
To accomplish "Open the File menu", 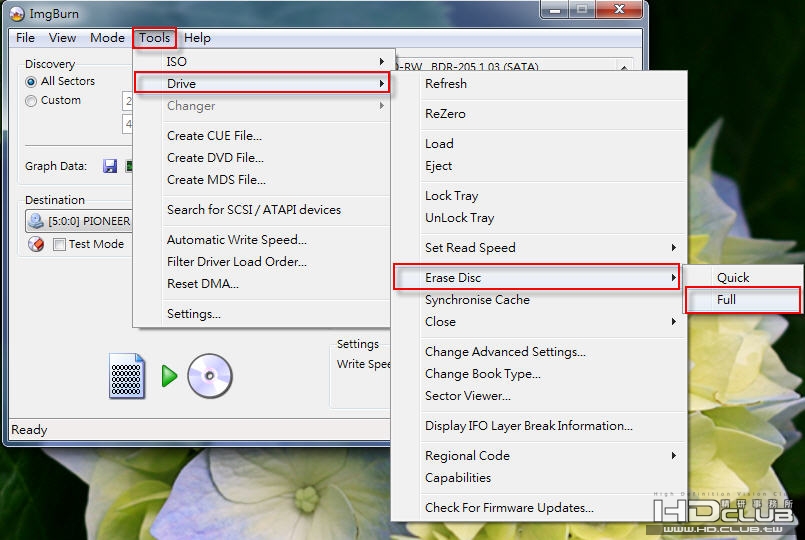I will tap(25, 38).
